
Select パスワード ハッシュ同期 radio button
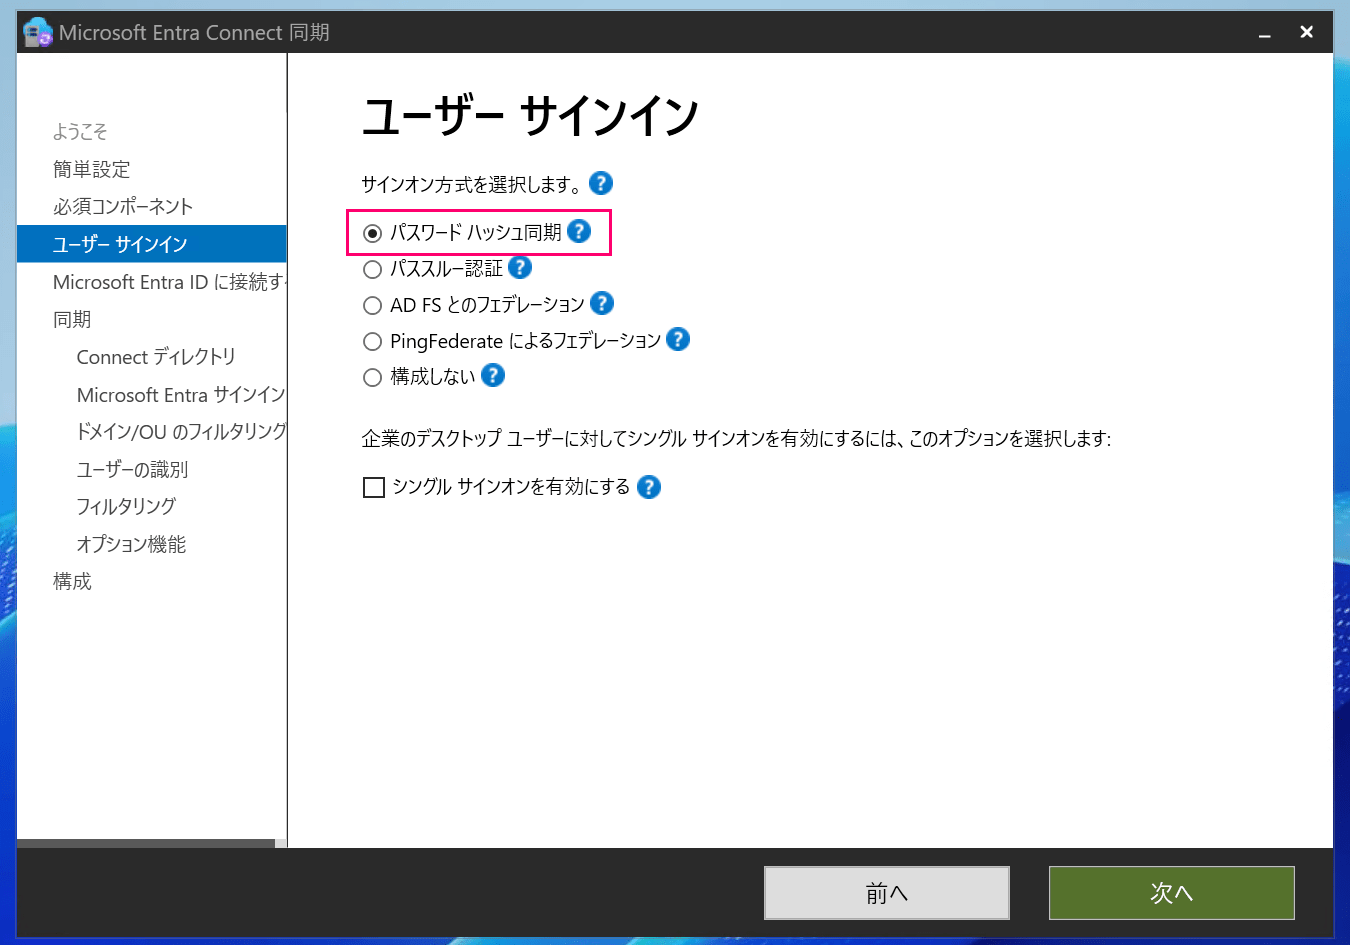373,233
